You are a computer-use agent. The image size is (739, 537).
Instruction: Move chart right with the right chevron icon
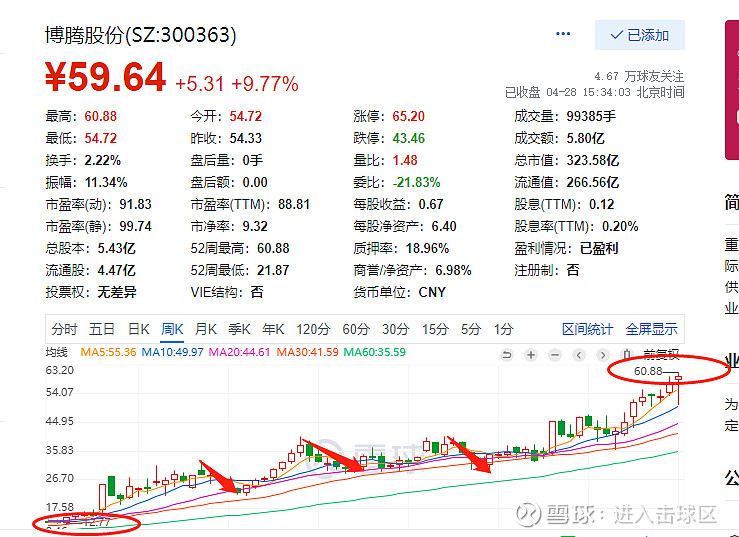pos(603,355)
